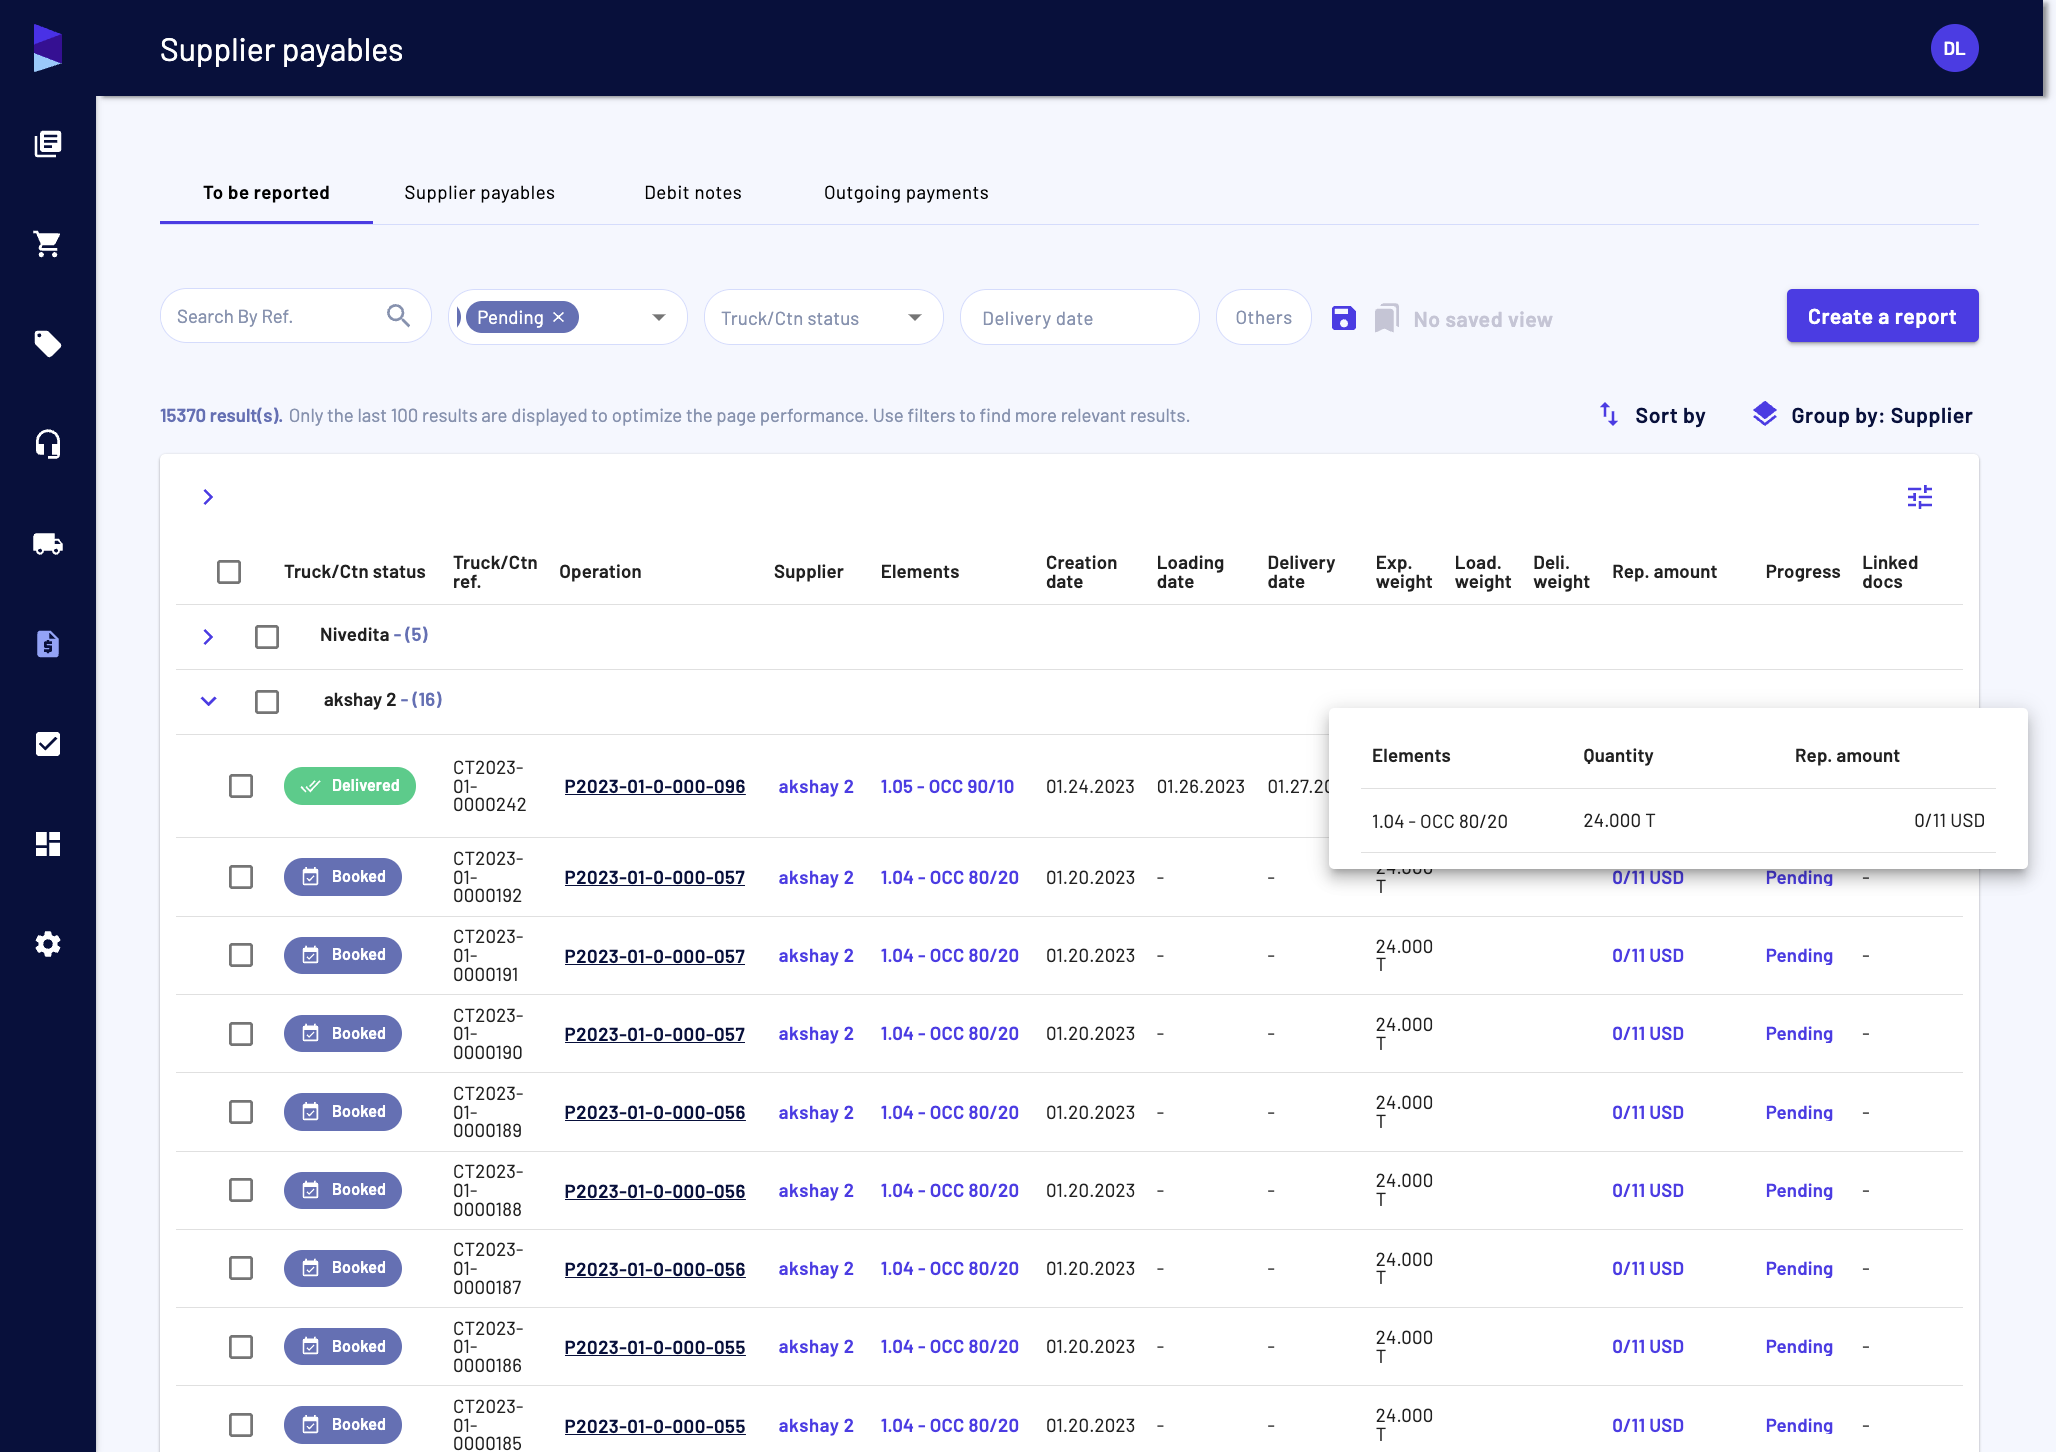Open the column settings sliders icon
The image size is (2056, 1452).
pyautogui.click(x=1919, y=497)
